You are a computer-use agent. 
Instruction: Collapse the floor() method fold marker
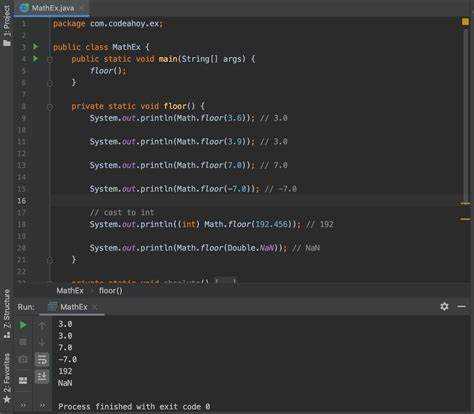(50, 107)
